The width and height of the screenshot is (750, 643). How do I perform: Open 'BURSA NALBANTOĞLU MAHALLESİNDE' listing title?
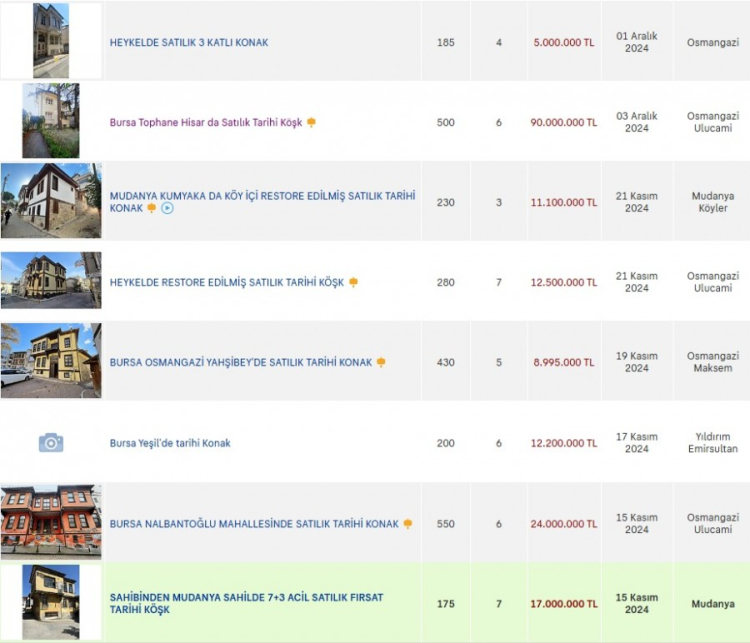click(254, 524)
